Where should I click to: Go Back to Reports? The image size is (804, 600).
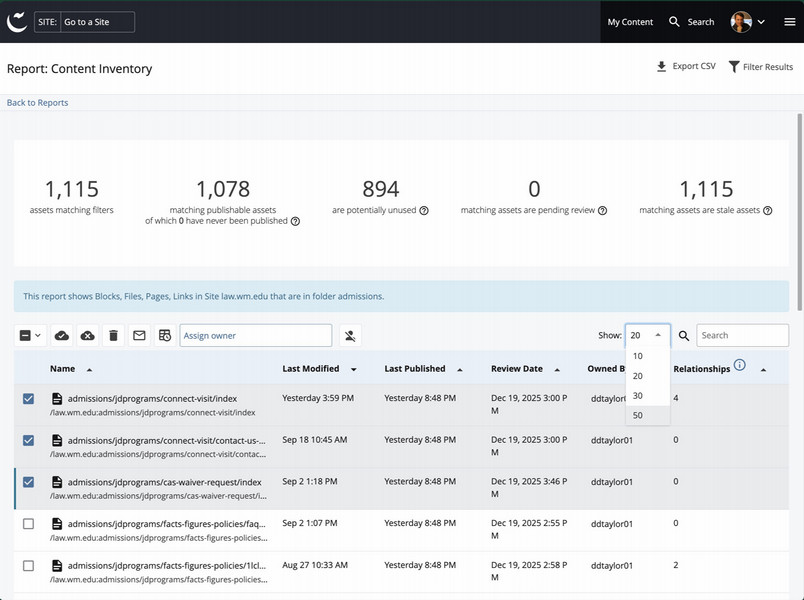coord(37,103)
